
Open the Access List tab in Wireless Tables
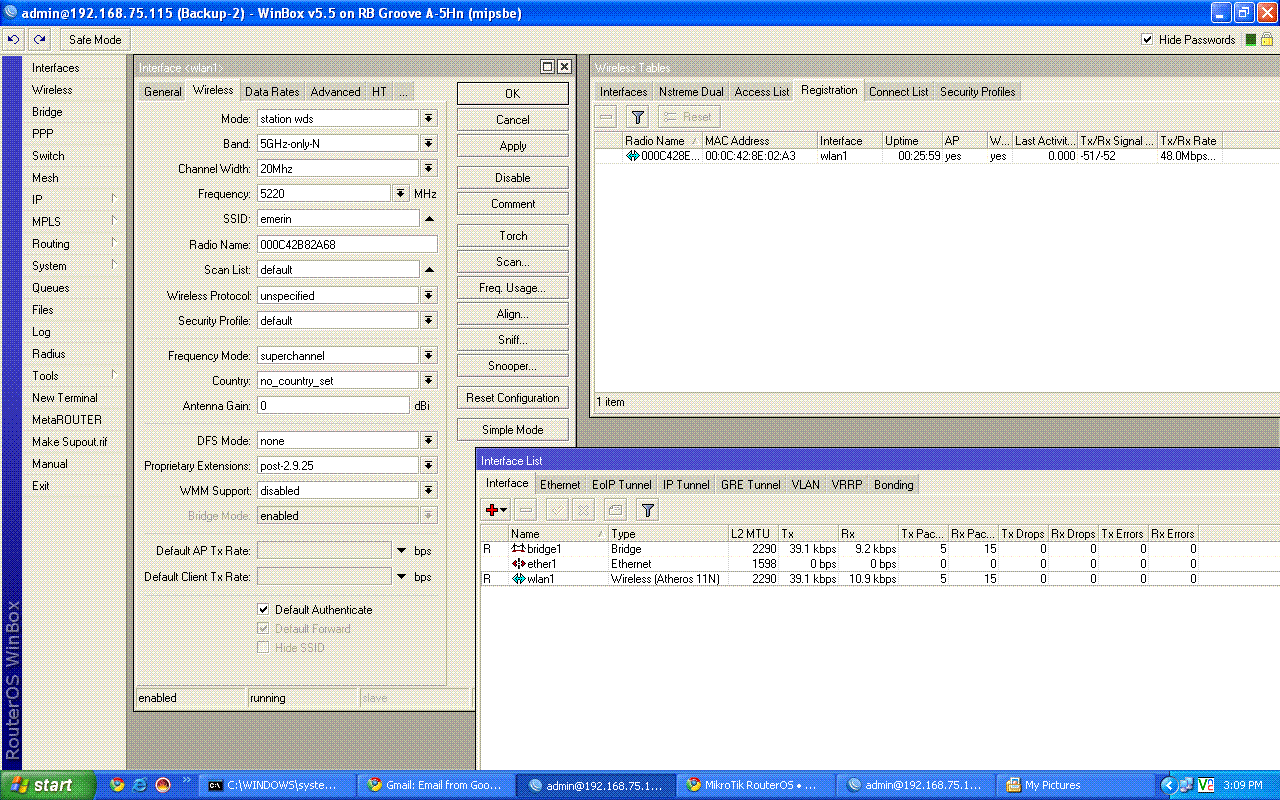(x=762, y=91)
